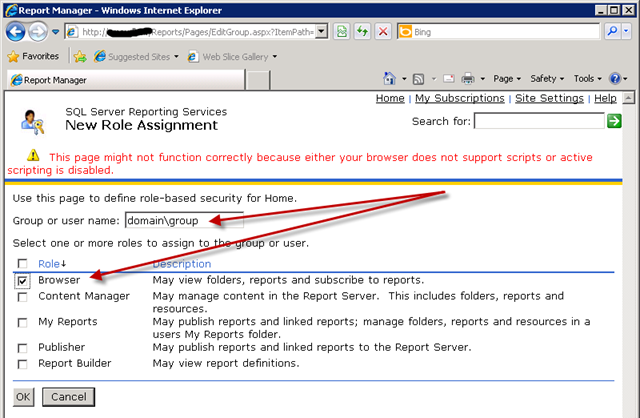The image size is (640, 418).
Task: Click the green search go arrow
Action: pyautogui.click(x=614, y=121)
